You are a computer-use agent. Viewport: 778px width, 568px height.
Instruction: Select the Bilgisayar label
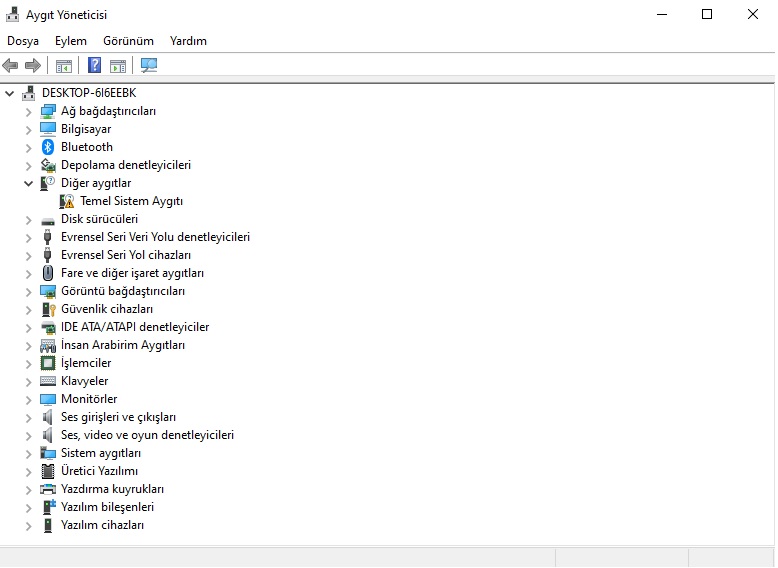point(86,129)
